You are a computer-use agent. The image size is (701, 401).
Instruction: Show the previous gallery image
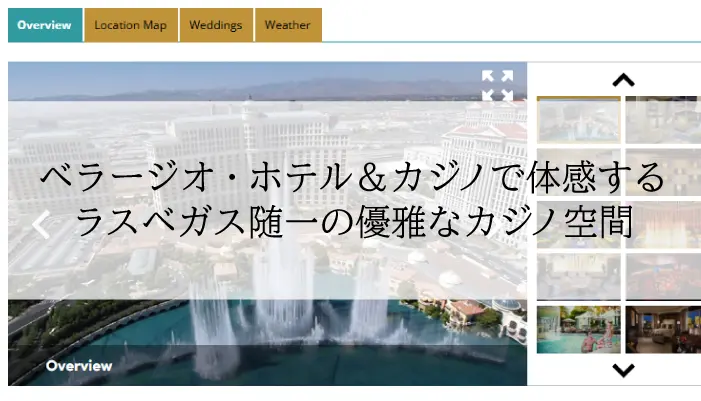(41, 225)
